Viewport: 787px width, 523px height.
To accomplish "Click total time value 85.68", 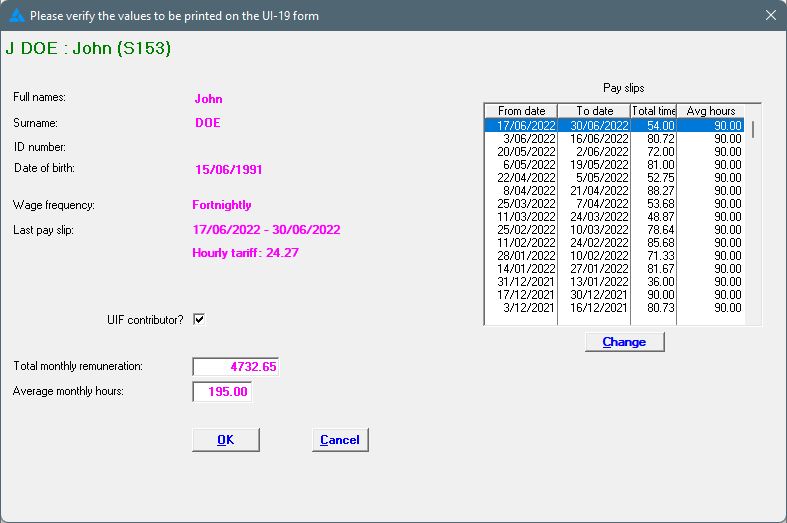I will click(x=661, y=243).
